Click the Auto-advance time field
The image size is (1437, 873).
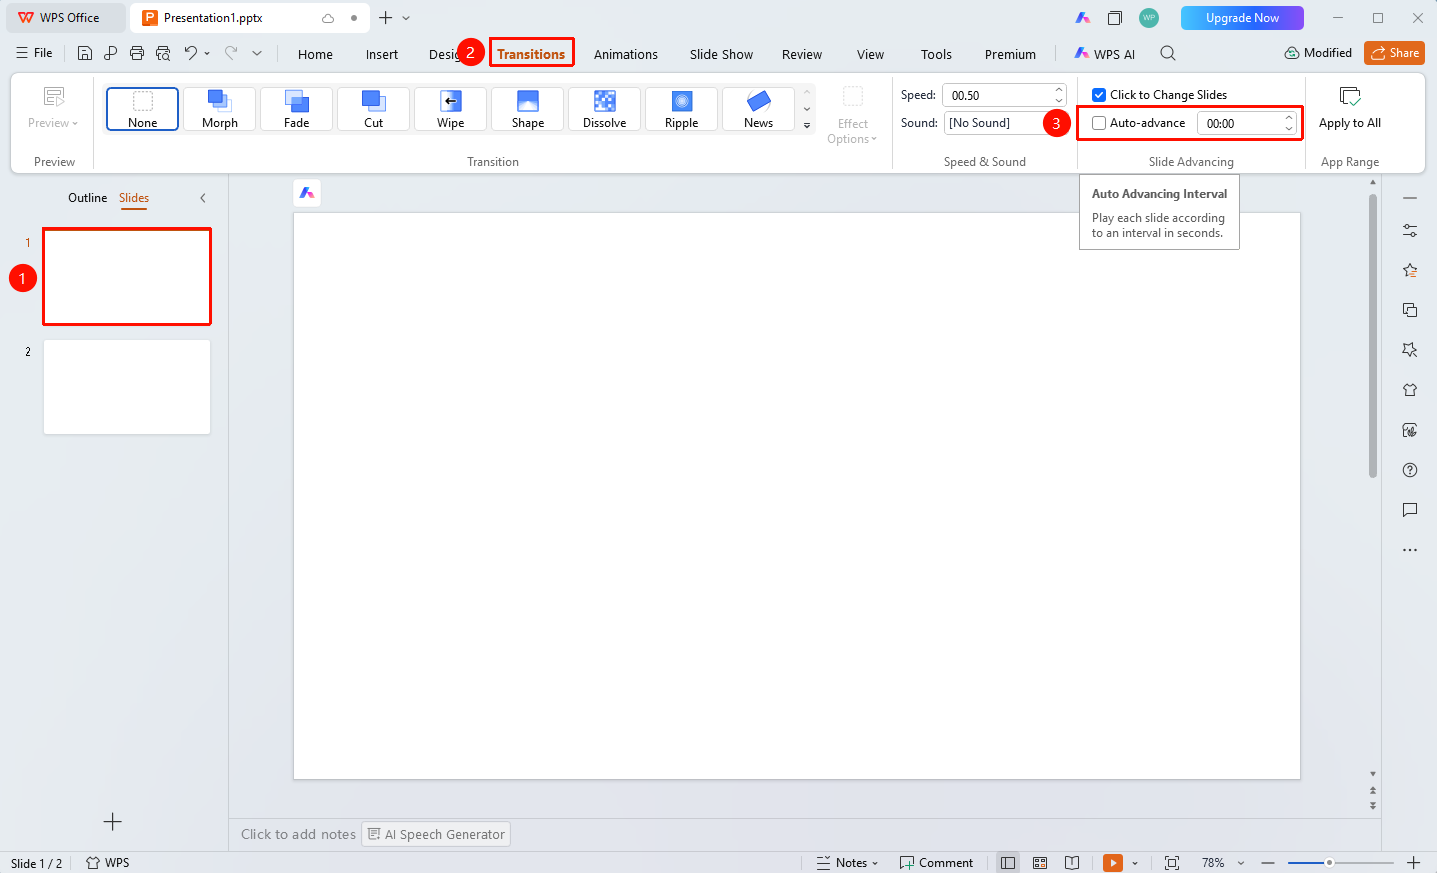pyautogui.click(x=1239, y=123)
